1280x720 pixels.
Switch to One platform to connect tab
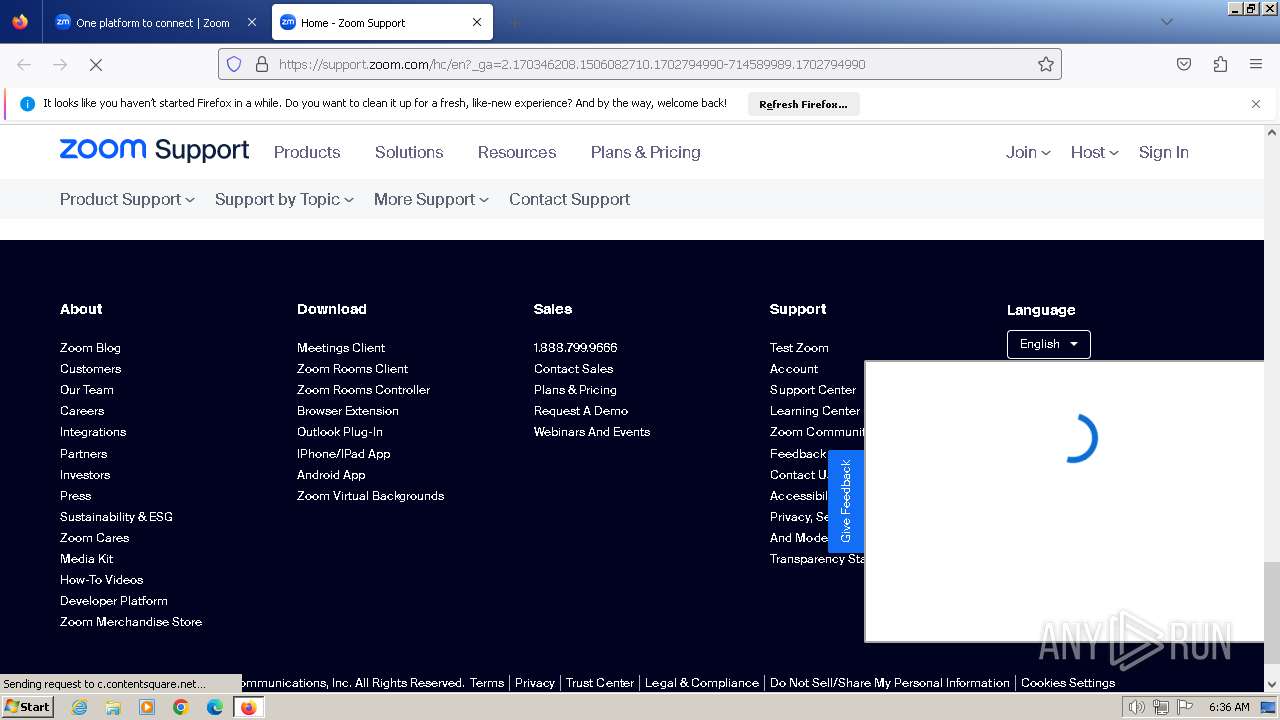pyautogui.click(x=155, y=22)
